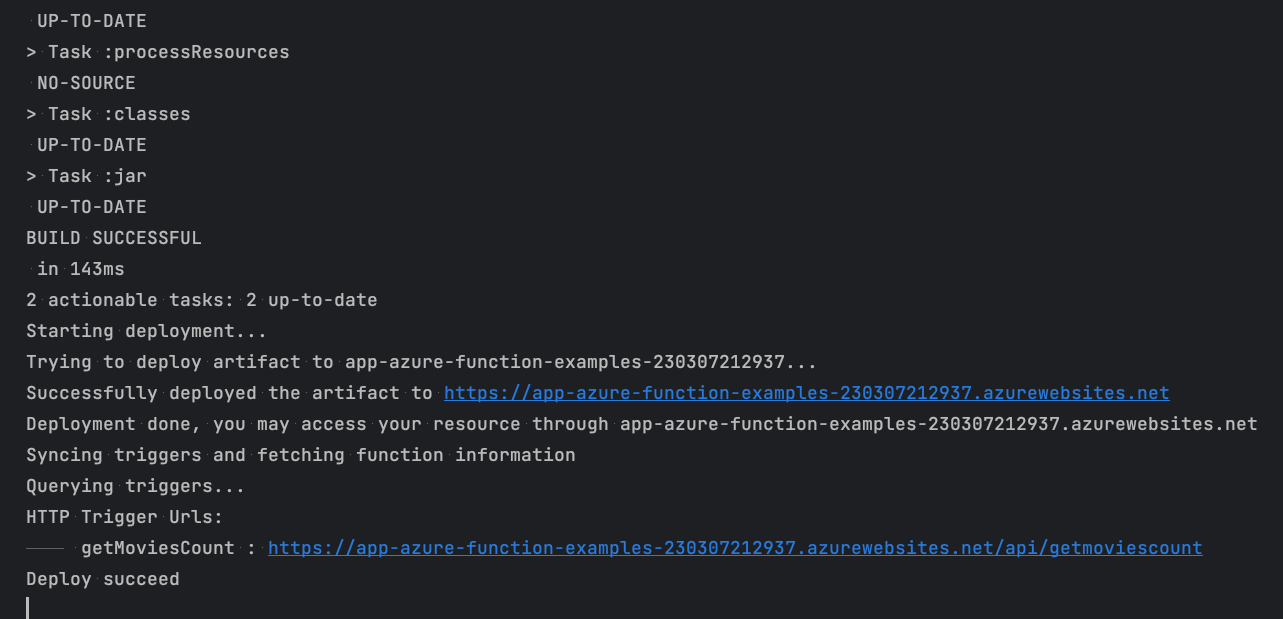The width and height of the screenshot is (1283, 619).
Task: Click the BUILD SUCCESSFUL output line
Action: tap(114, 238)
